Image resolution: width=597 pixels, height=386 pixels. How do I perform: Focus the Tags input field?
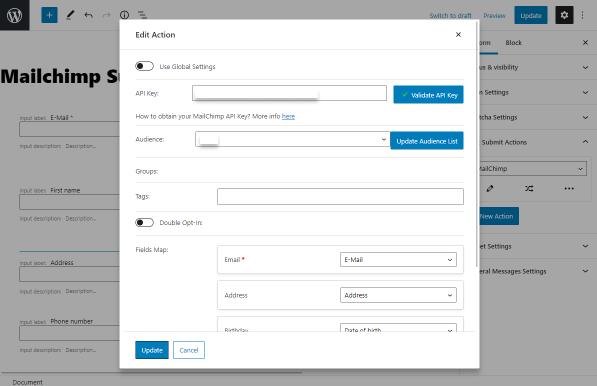340,196
